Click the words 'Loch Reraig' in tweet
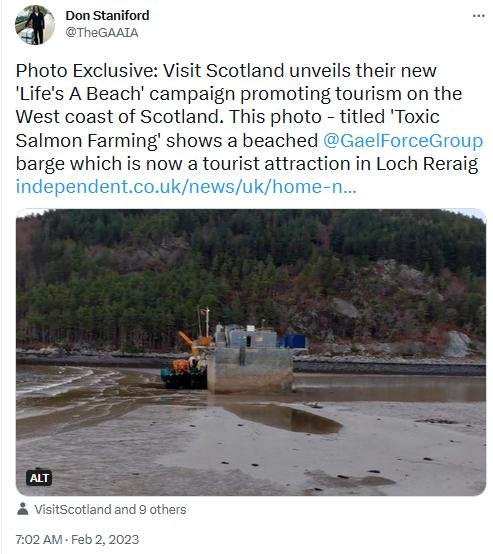The width and height of the screenshot is (493, 554). point(427,164)
